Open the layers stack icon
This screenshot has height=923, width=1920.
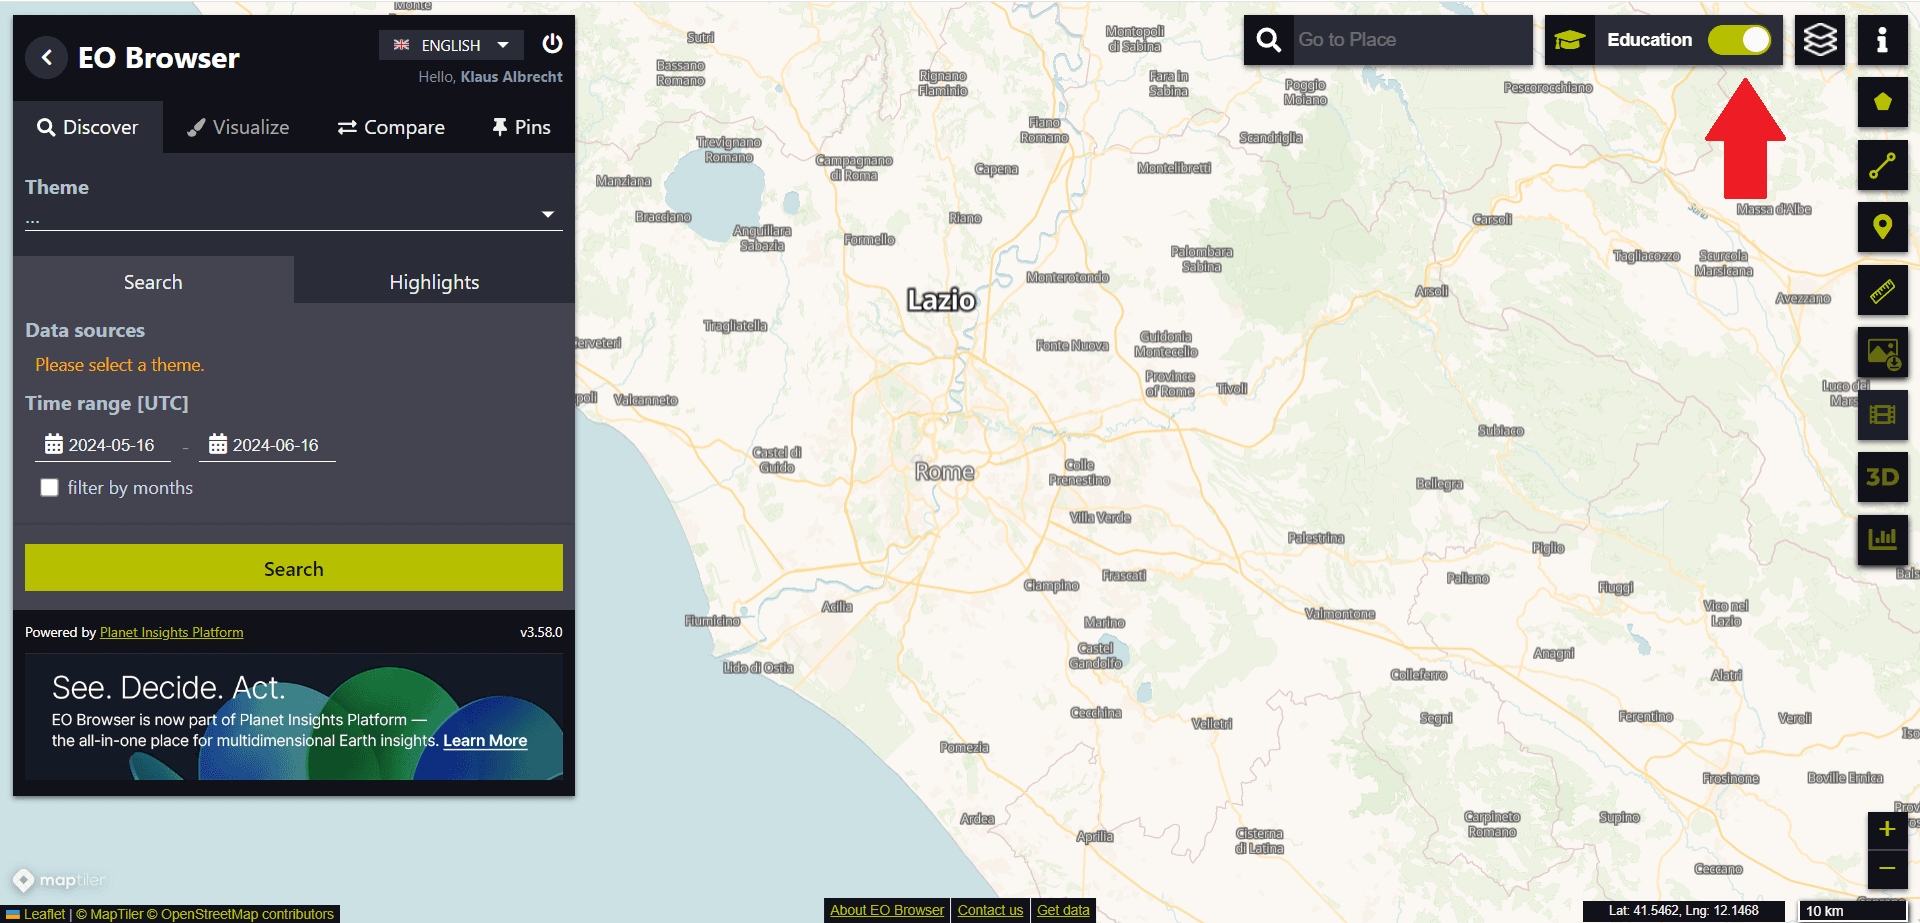(x=1819, y=40)
